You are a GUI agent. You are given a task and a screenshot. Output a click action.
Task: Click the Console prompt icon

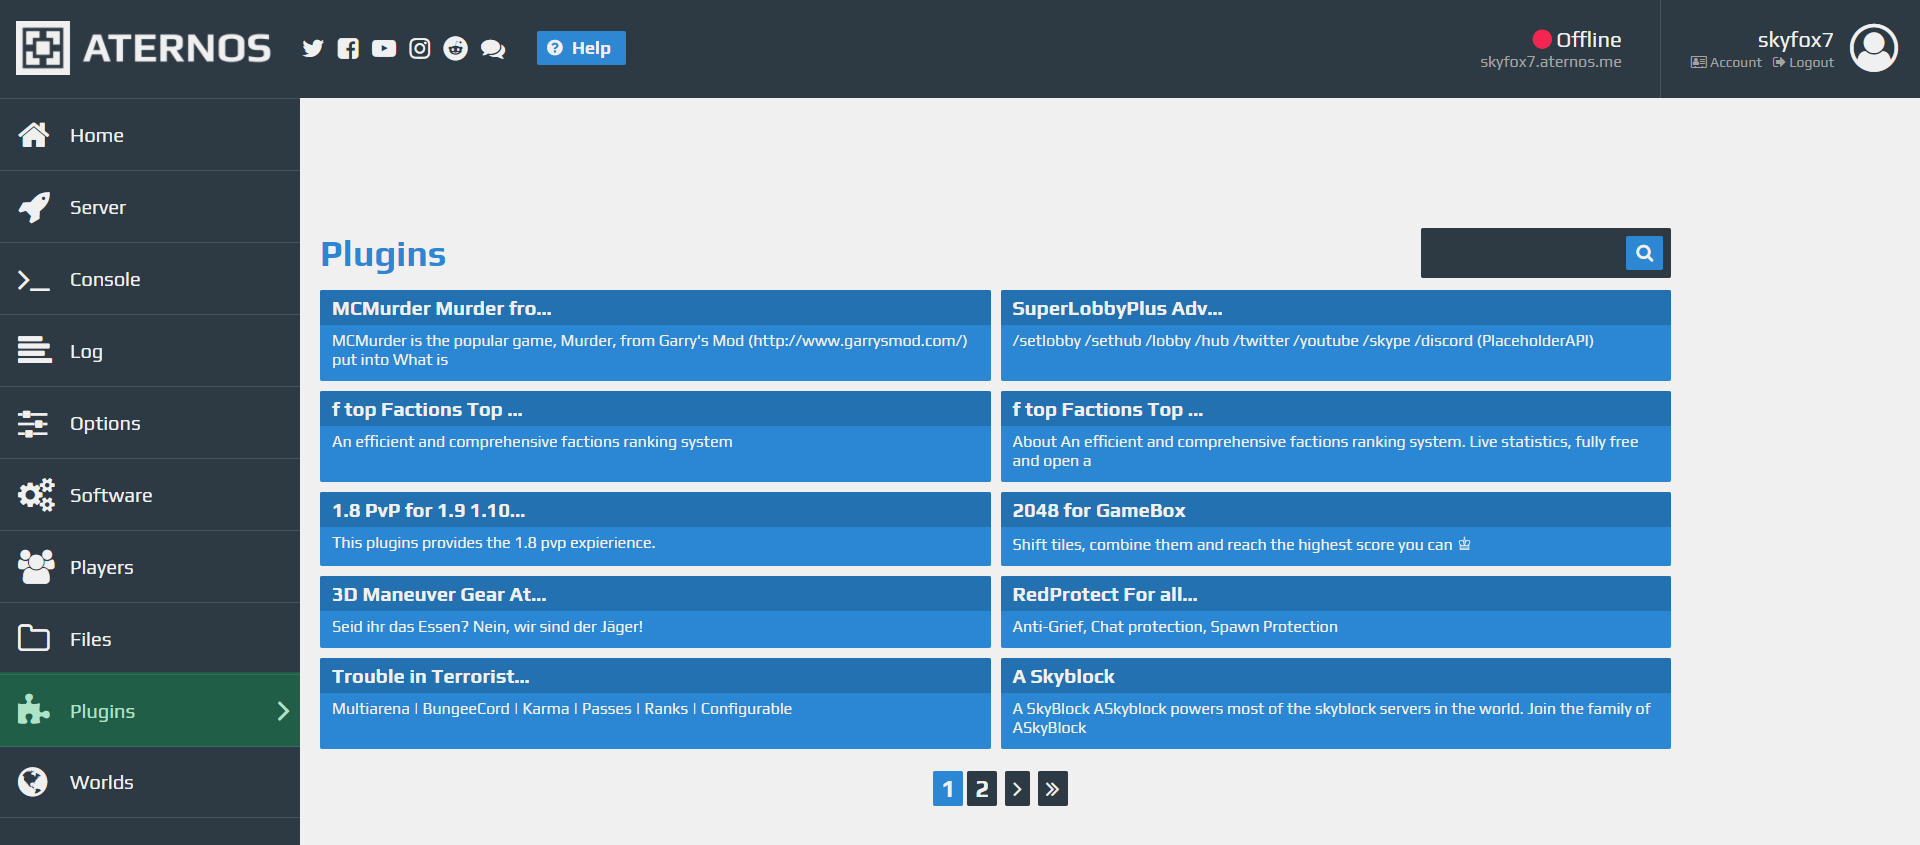pos(34,280)
